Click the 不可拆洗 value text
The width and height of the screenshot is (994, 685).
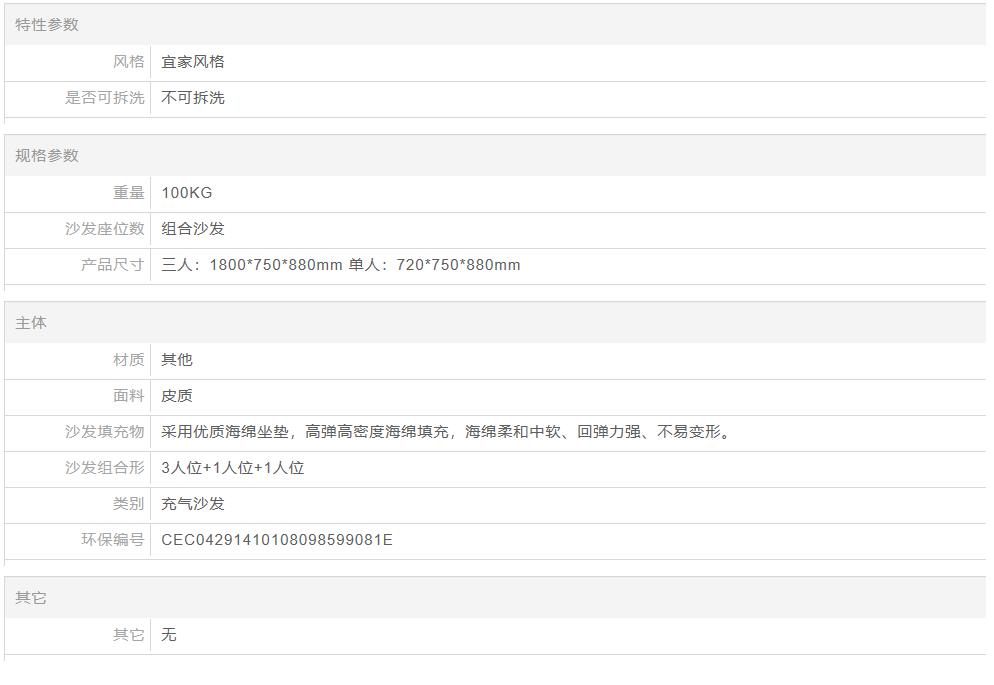[x=193, y=98]
